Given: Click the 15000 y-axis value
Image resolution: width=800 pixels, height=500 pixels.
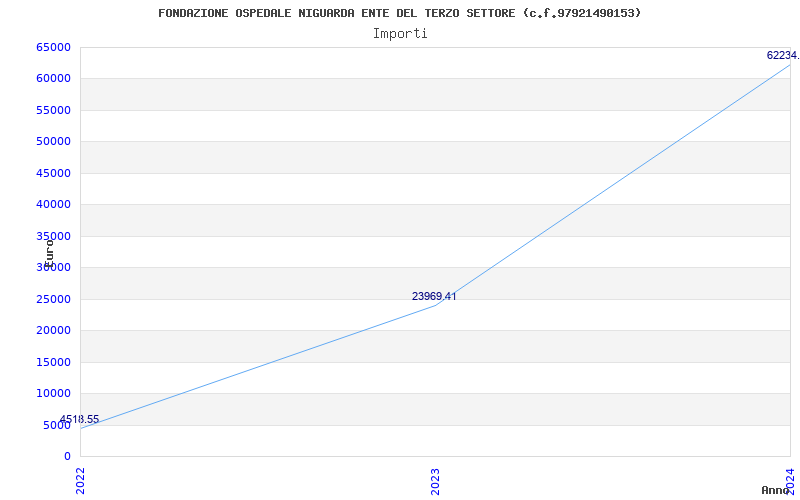Looking at the screenshot, I should pos(53,362).
